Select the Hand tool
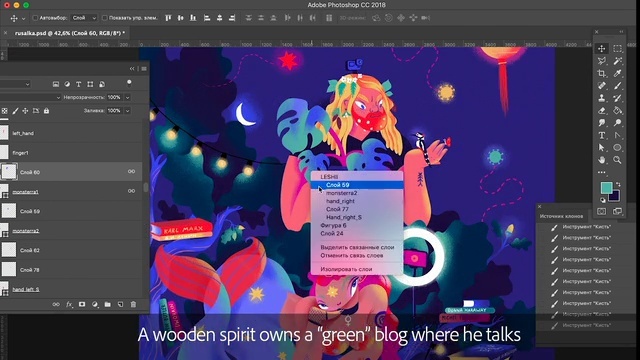640x360 pixels. point(602,160)
